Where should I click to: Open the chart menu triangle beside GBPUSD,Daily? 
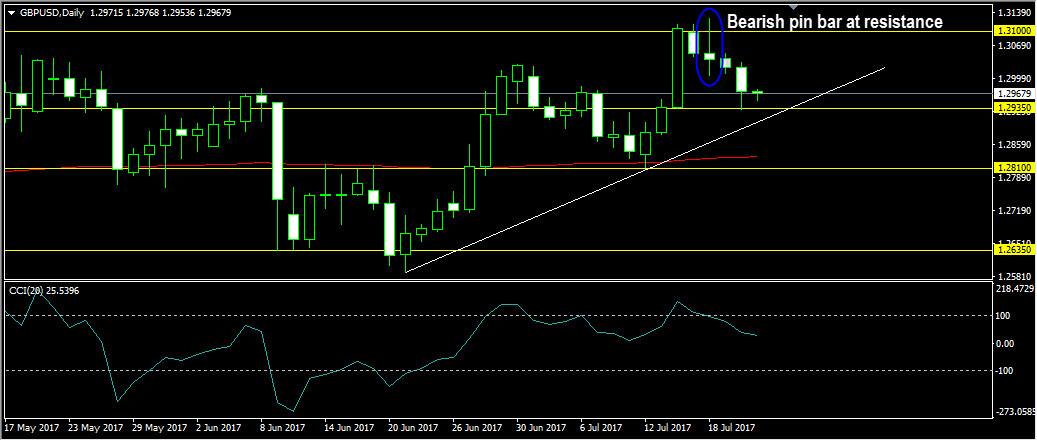[11, 13]
